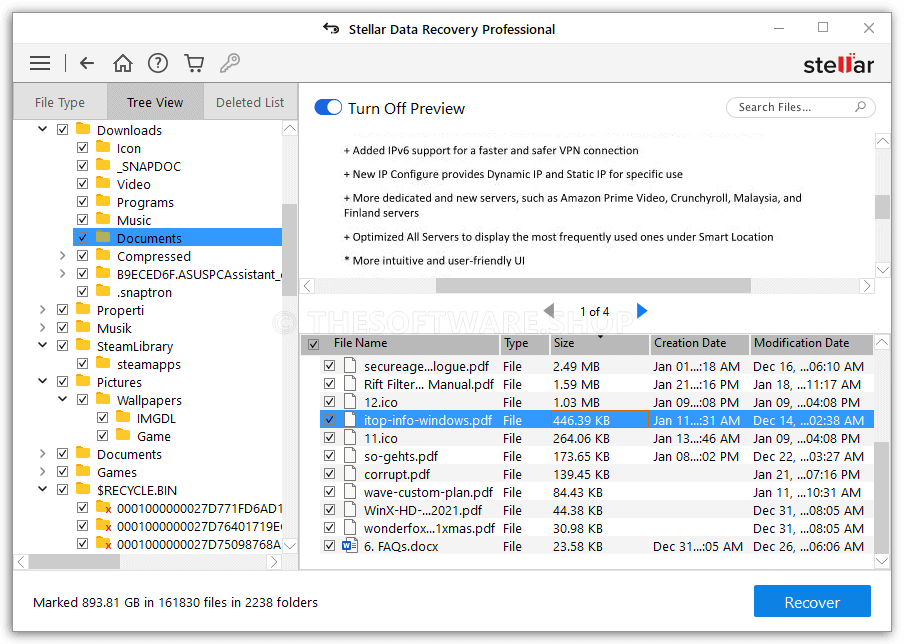Expand the Compressed folder node

(x=62, y=255)
